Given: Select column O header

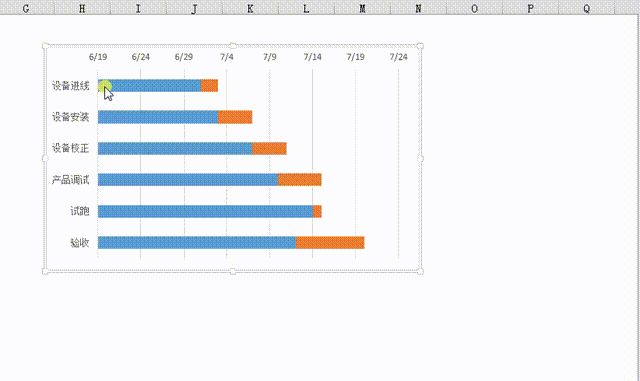Looking at the screenshot, I should tap(474, 8).
